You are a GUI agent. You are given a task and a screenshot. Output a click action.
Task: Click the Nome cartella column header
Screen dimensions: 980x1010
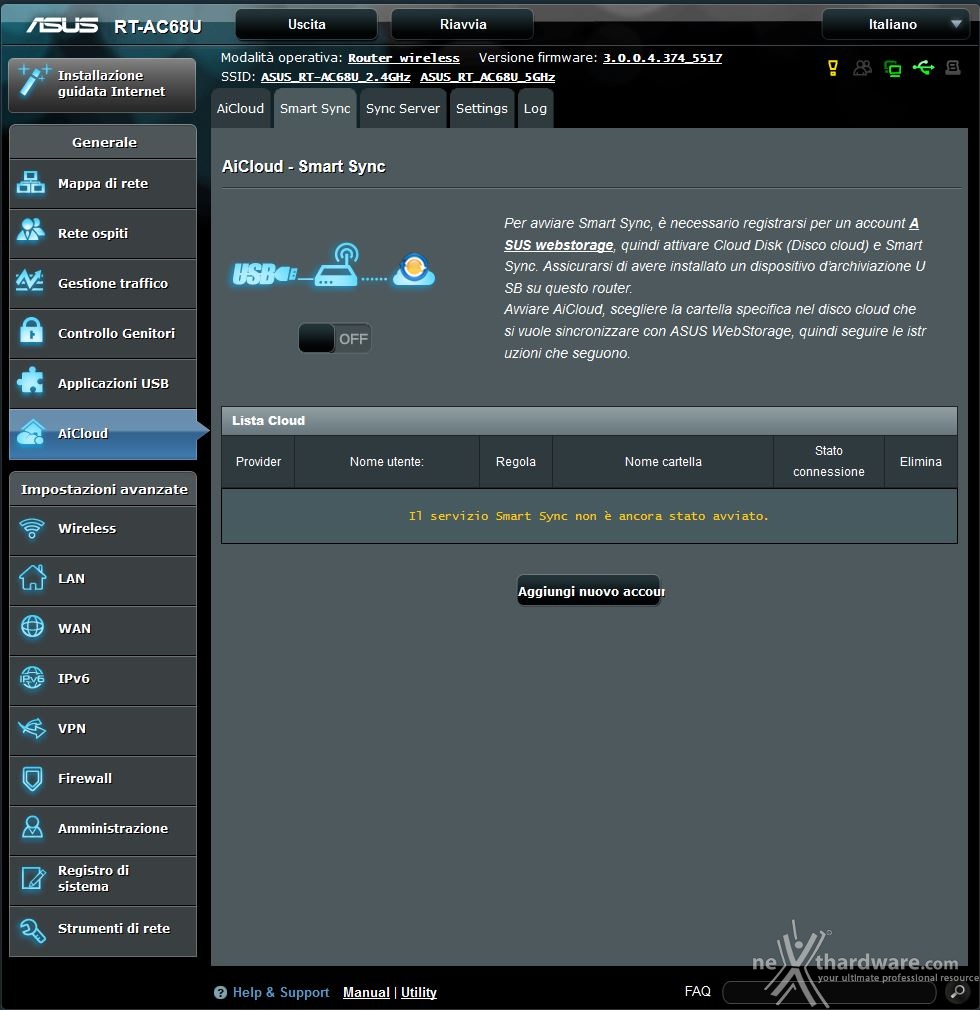point(663,462)
